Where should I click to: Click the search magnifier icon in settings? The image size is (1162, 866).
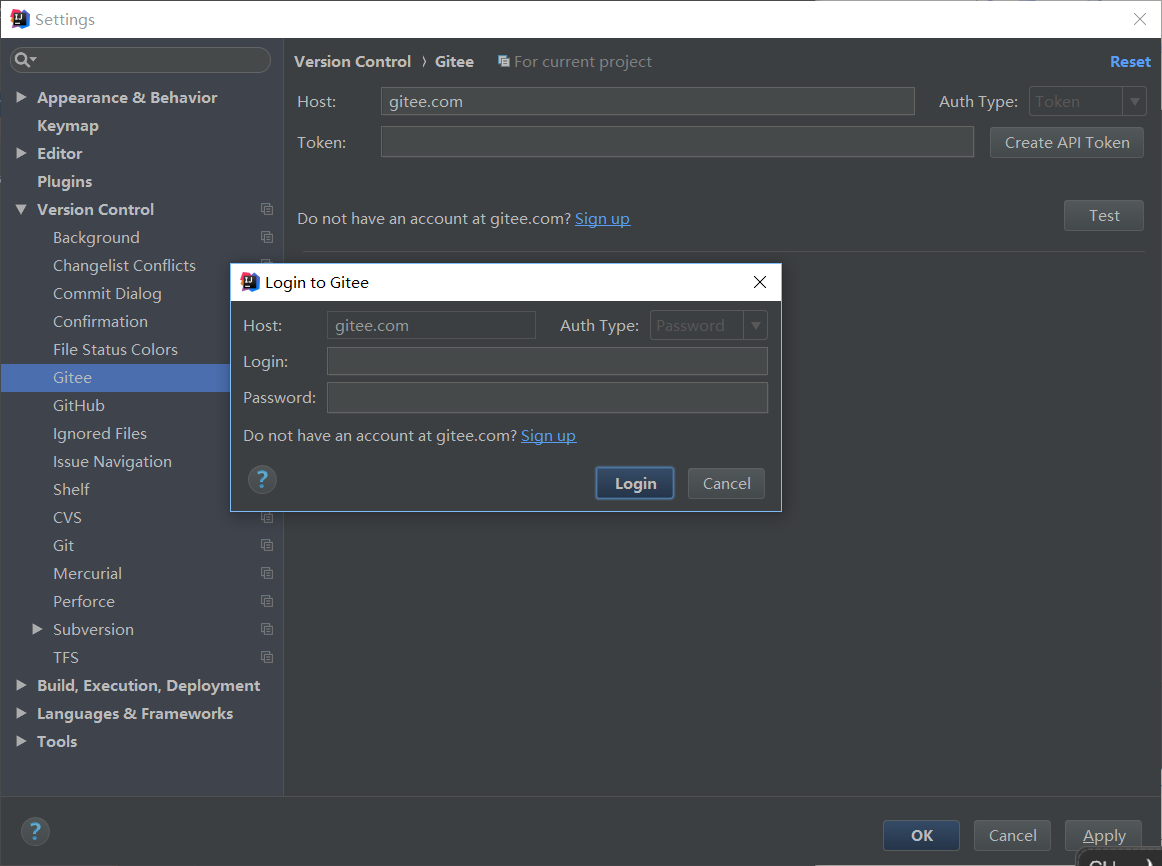(x=24, y=60)
